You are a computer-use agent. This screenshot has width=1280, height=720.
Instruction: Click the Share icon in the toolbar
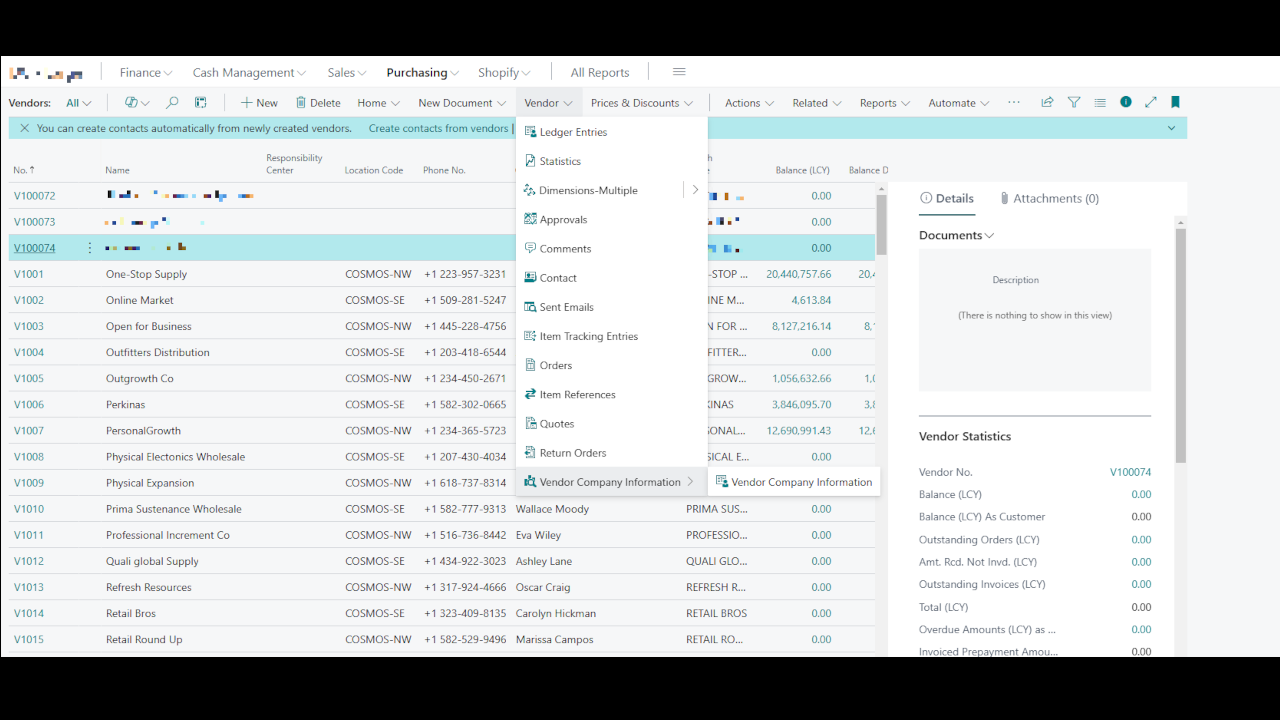tap(1047, 102)
